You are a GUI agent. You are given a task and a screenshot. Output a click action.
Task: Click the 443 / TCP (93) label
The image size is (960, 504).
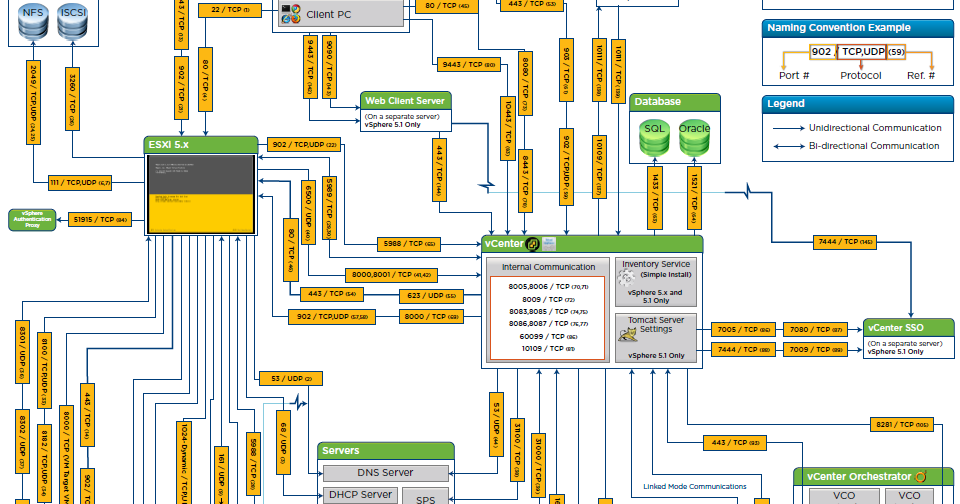(735, 443)
